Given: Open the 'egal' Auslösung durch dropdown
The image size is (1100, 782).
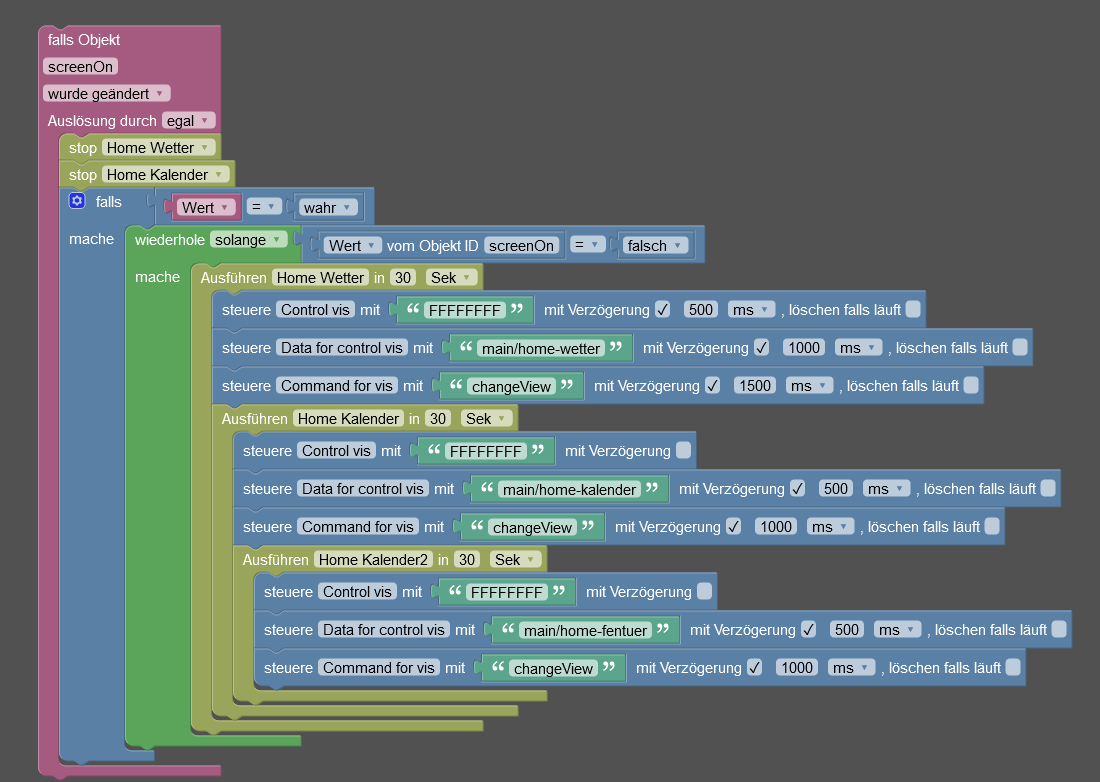Looking at the screenshot, I should coord(188,121).
